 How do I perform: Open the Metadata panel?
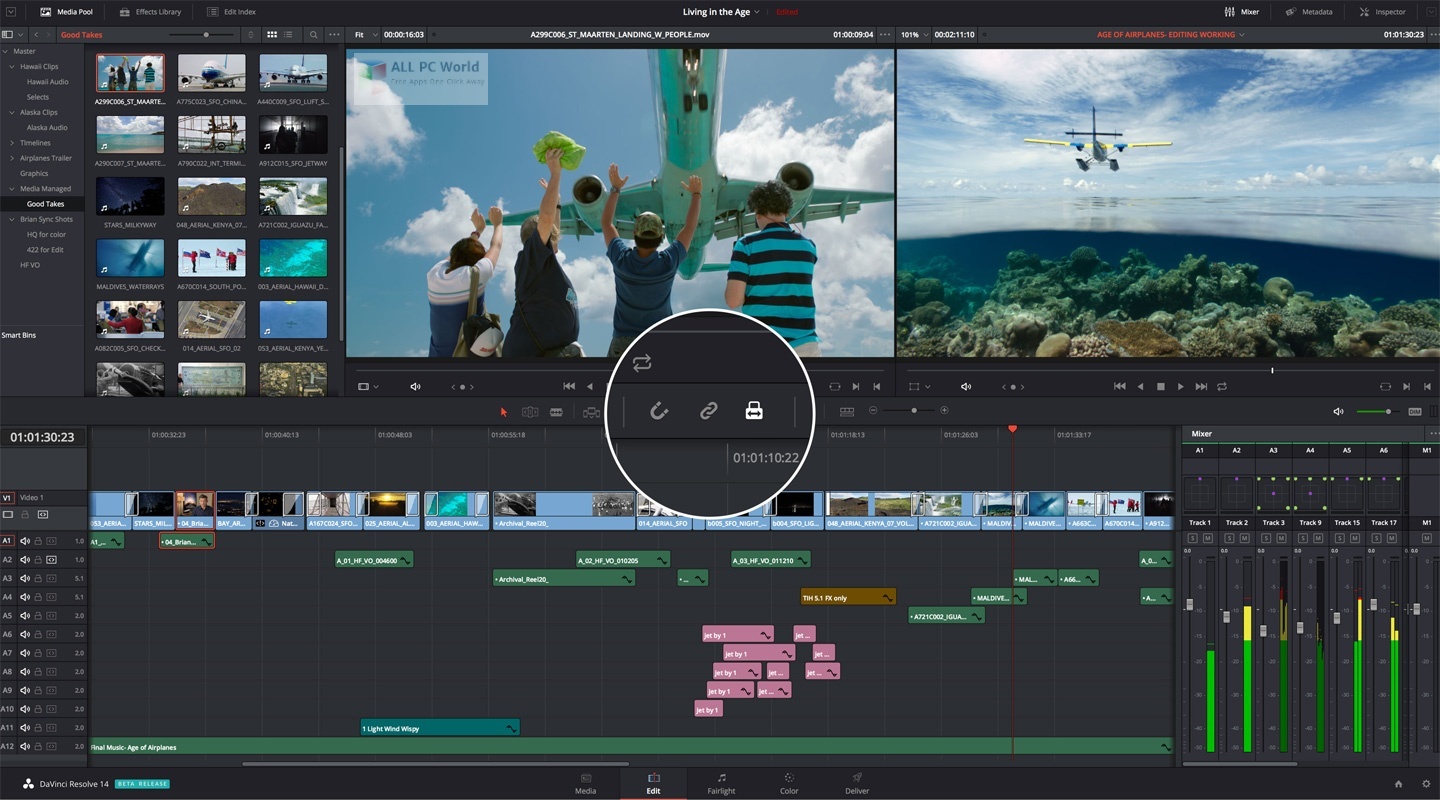tap(1309, 12)
